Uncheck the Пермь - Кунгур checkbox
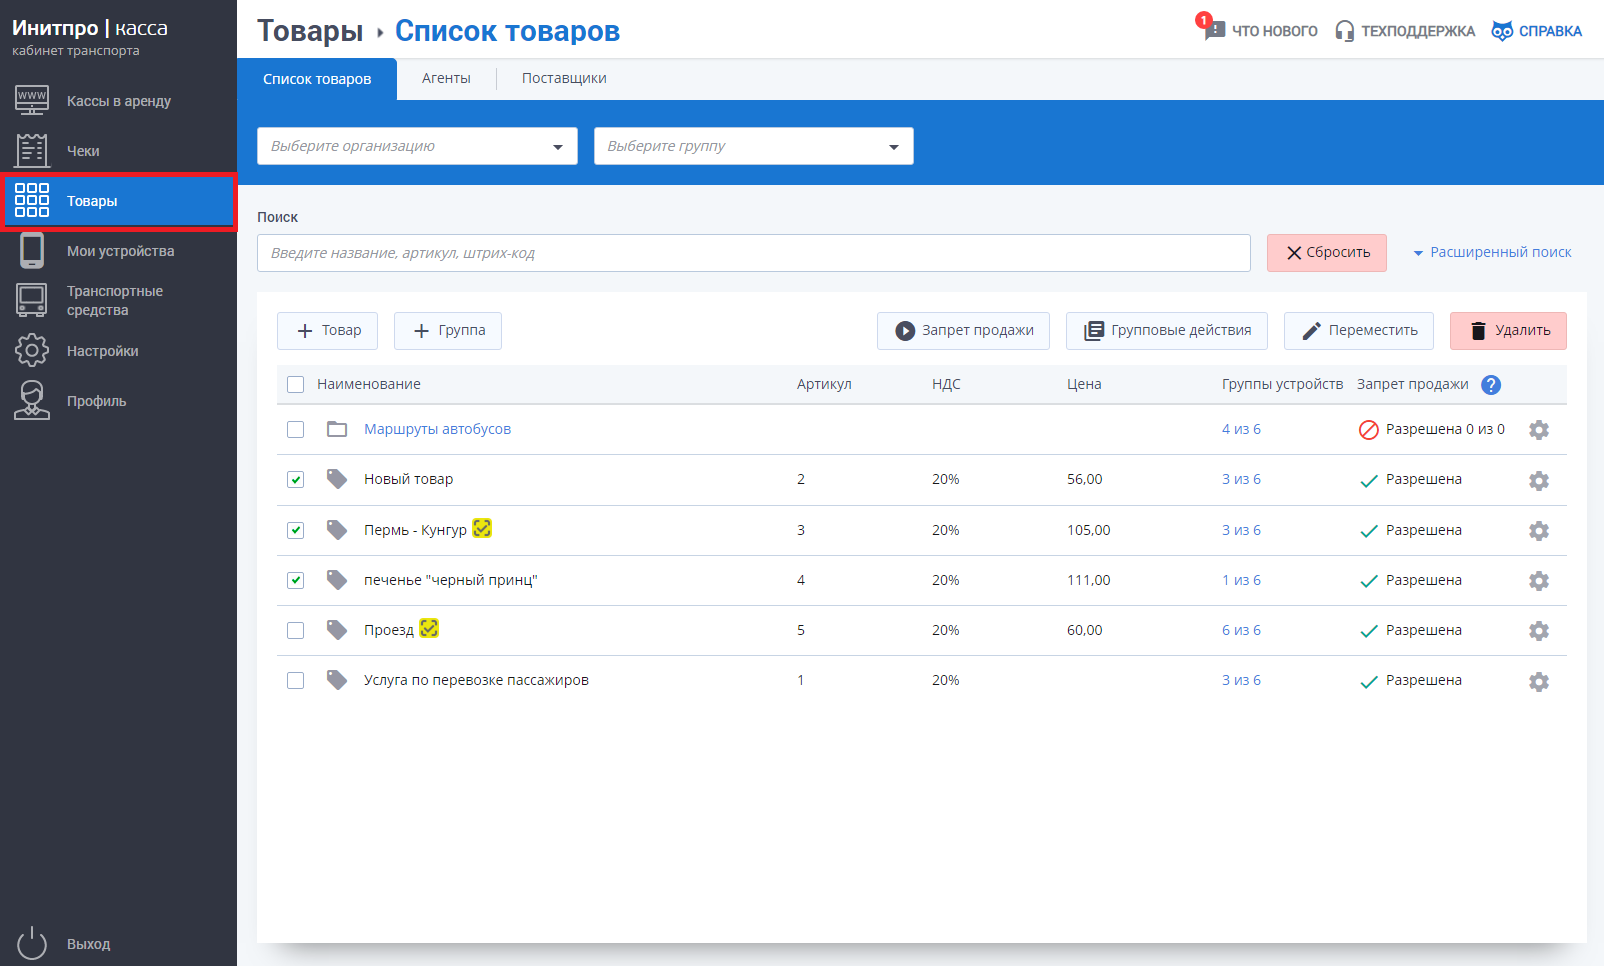This screenshot has width=1610, height=970. point(295,530)
